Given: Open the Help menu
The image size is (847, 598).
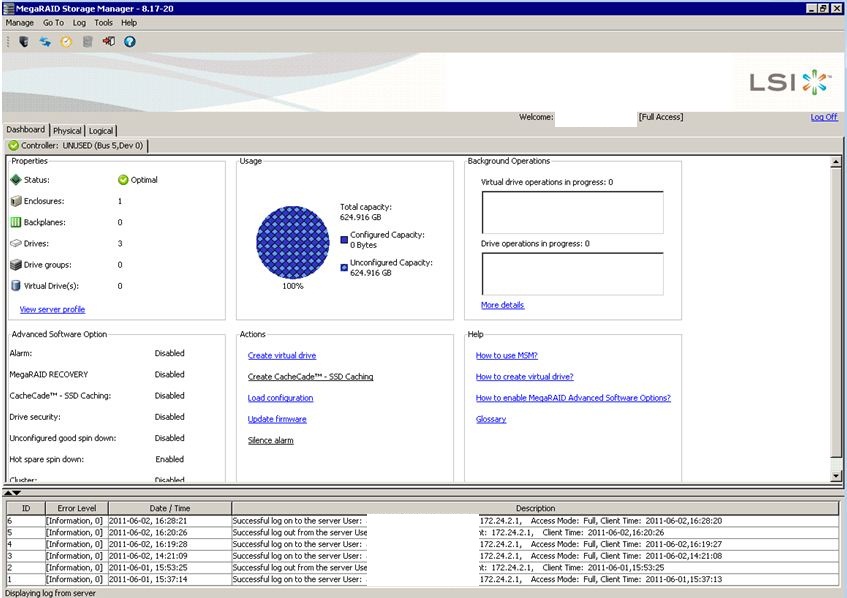Looking at the screenshot, I should [x=129, y=23].
